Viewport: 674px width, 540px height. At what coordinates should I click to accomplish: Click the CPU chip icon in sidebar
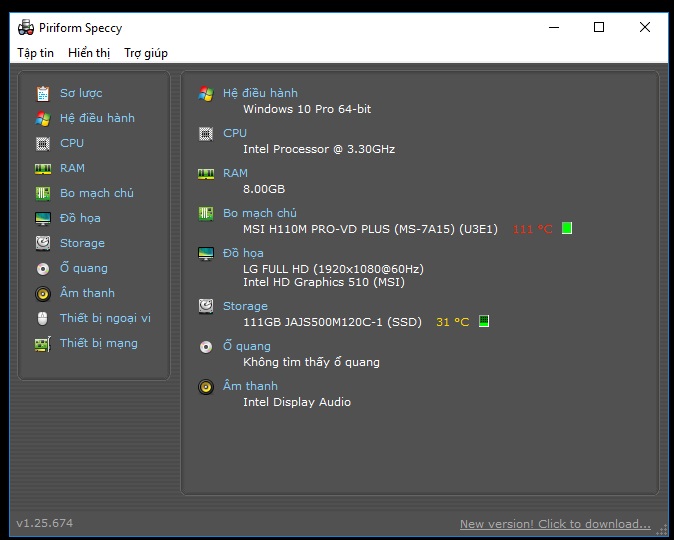tap(43, 143)
